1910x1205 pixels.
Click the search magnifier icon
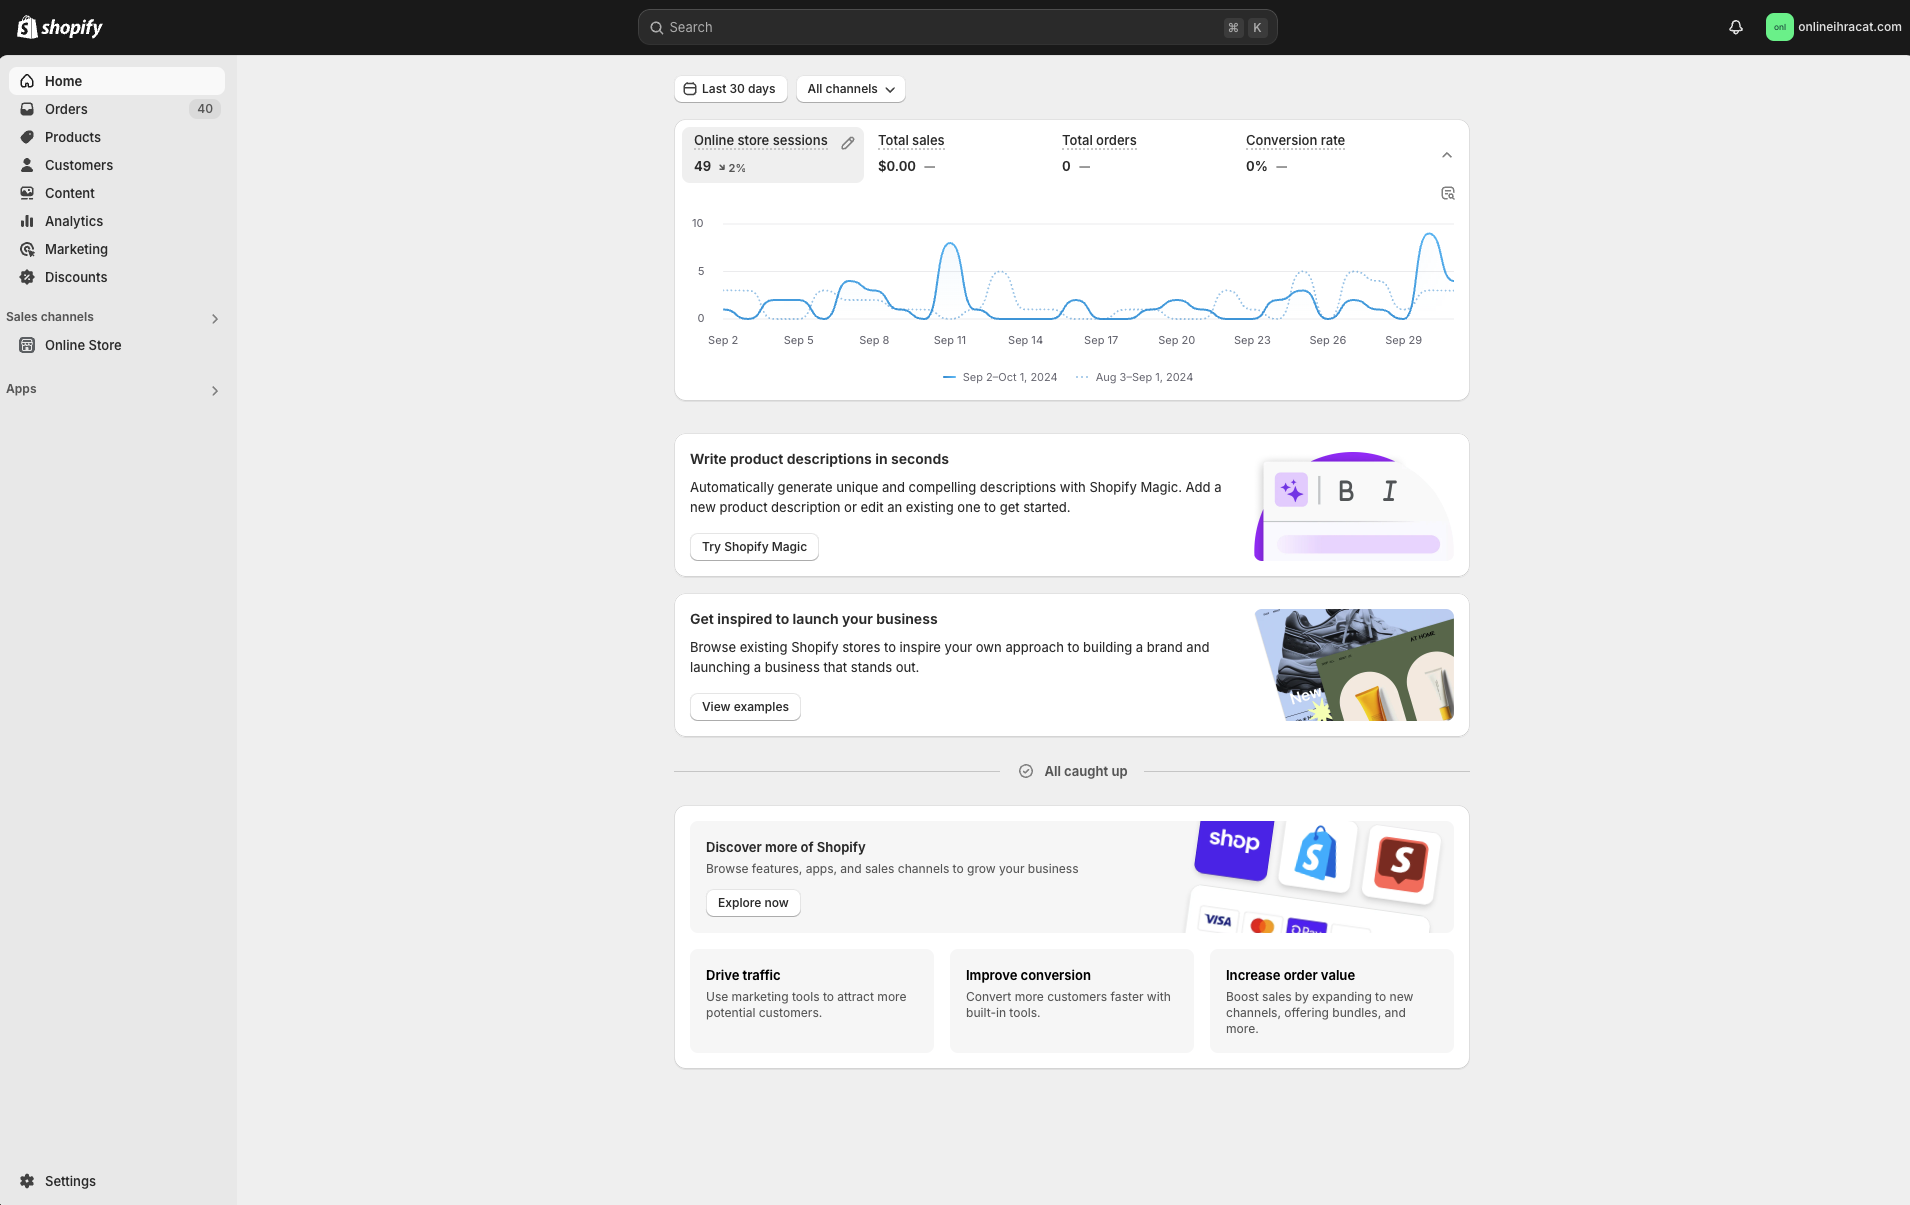[657, 28]
